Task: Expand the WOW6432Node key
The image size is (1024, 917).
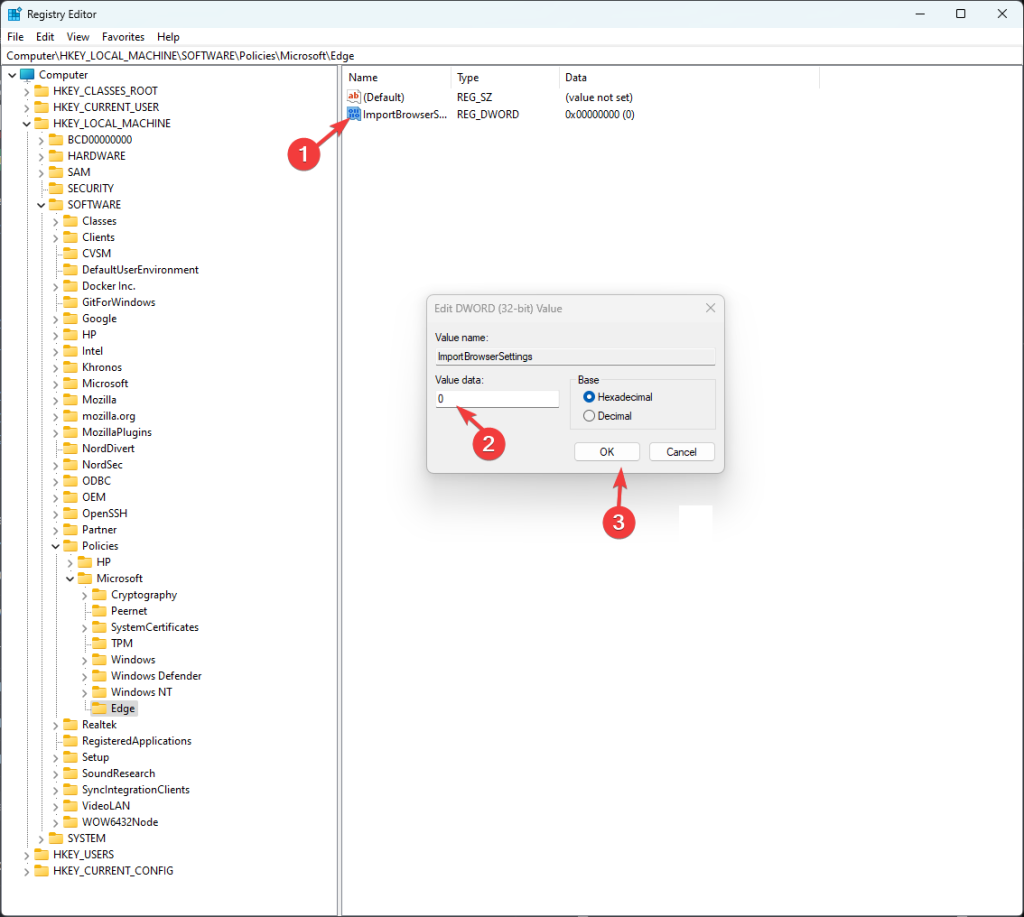Action: (56, 822)
